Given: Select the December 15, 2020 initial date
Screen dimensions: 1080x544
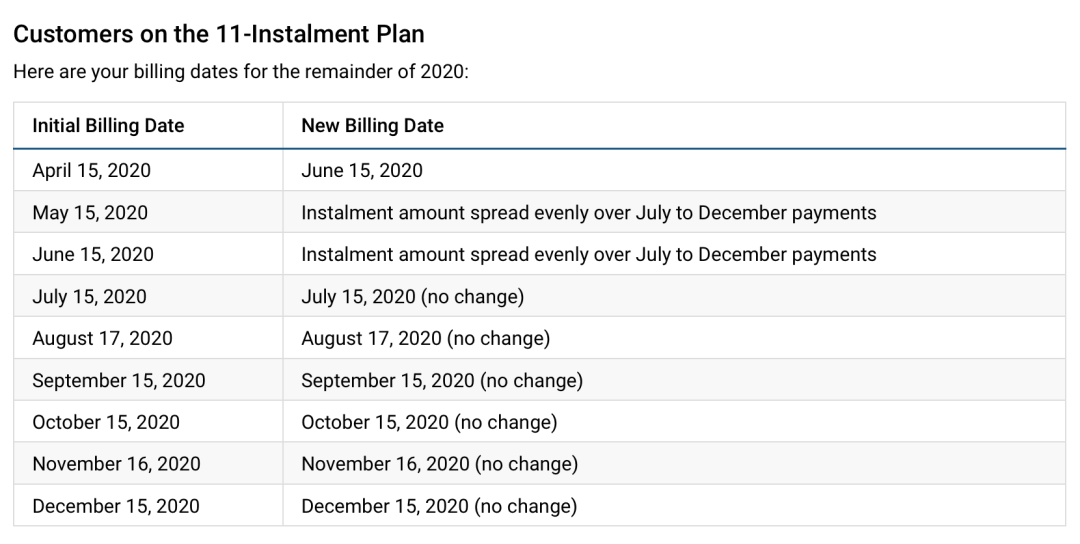Looking at the screenshot, I should click(116, 506).
